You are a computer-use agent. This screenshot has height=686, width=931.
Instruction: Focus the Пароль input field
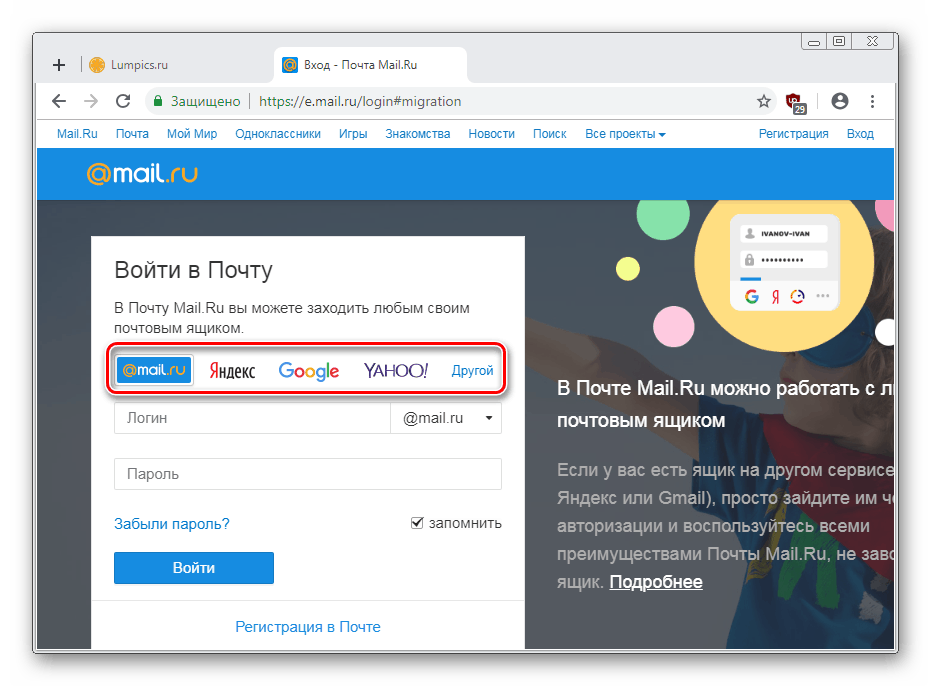(308, 474)
